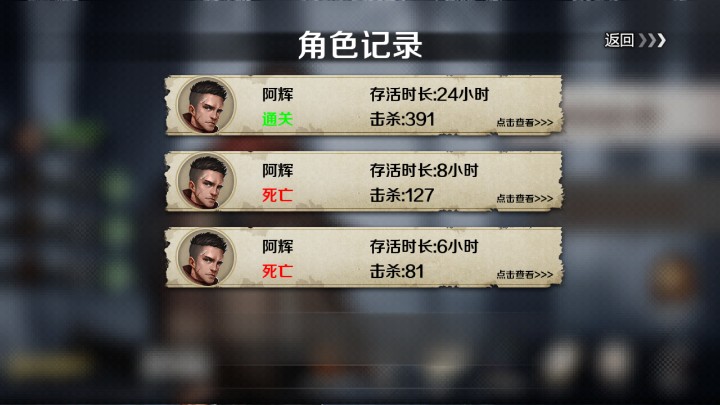Click the red 死亡 label in 6小时 record
This screenshot has height=405, width=720.
[x=277, y=271]
